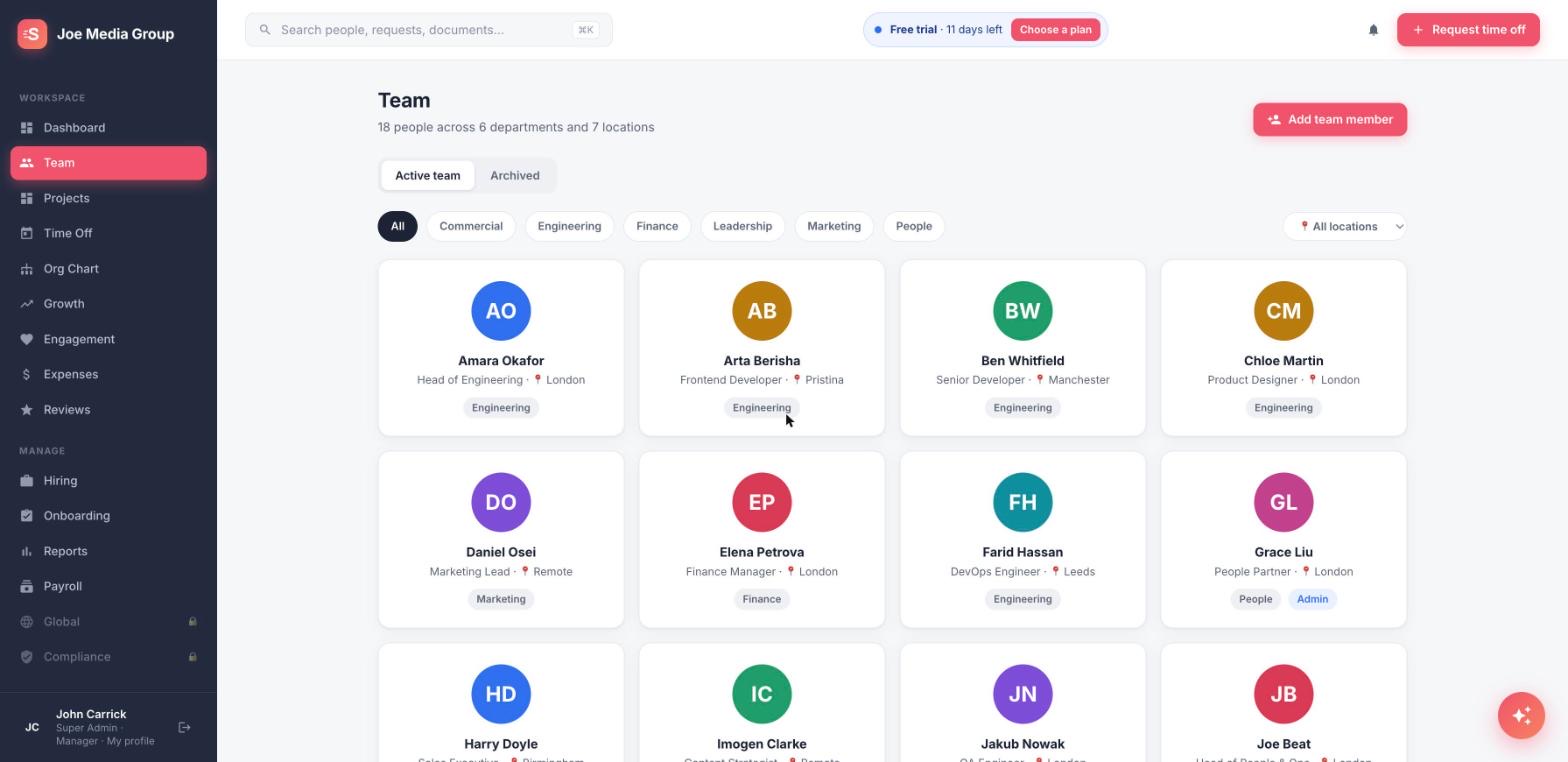Click "Head of Engineering" under Amara Okafor

(x=470, y=380)
